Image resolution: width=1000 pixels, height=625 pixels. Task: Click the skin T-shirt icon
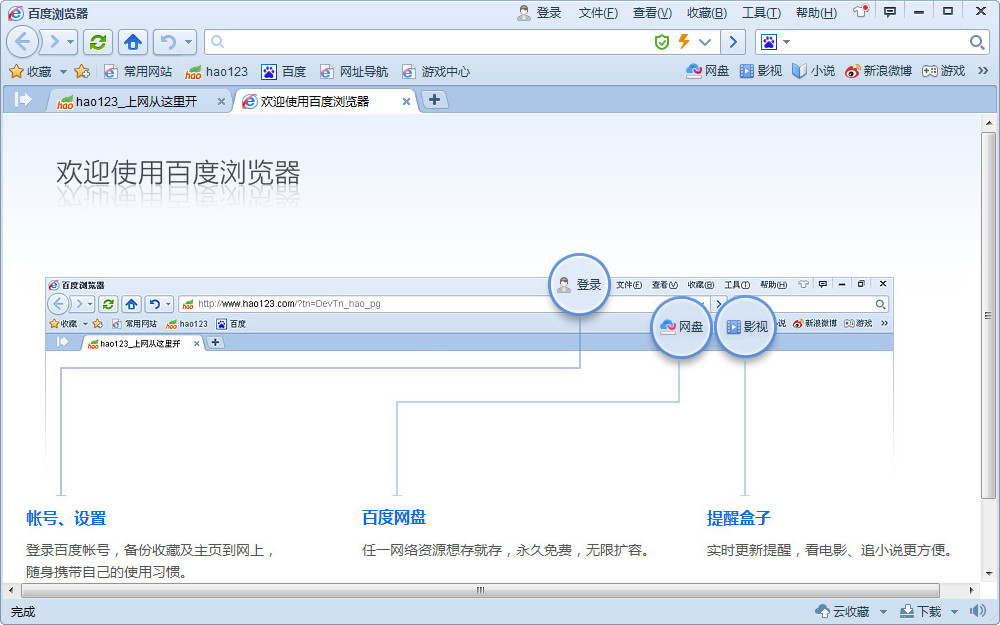click(861, 11)
